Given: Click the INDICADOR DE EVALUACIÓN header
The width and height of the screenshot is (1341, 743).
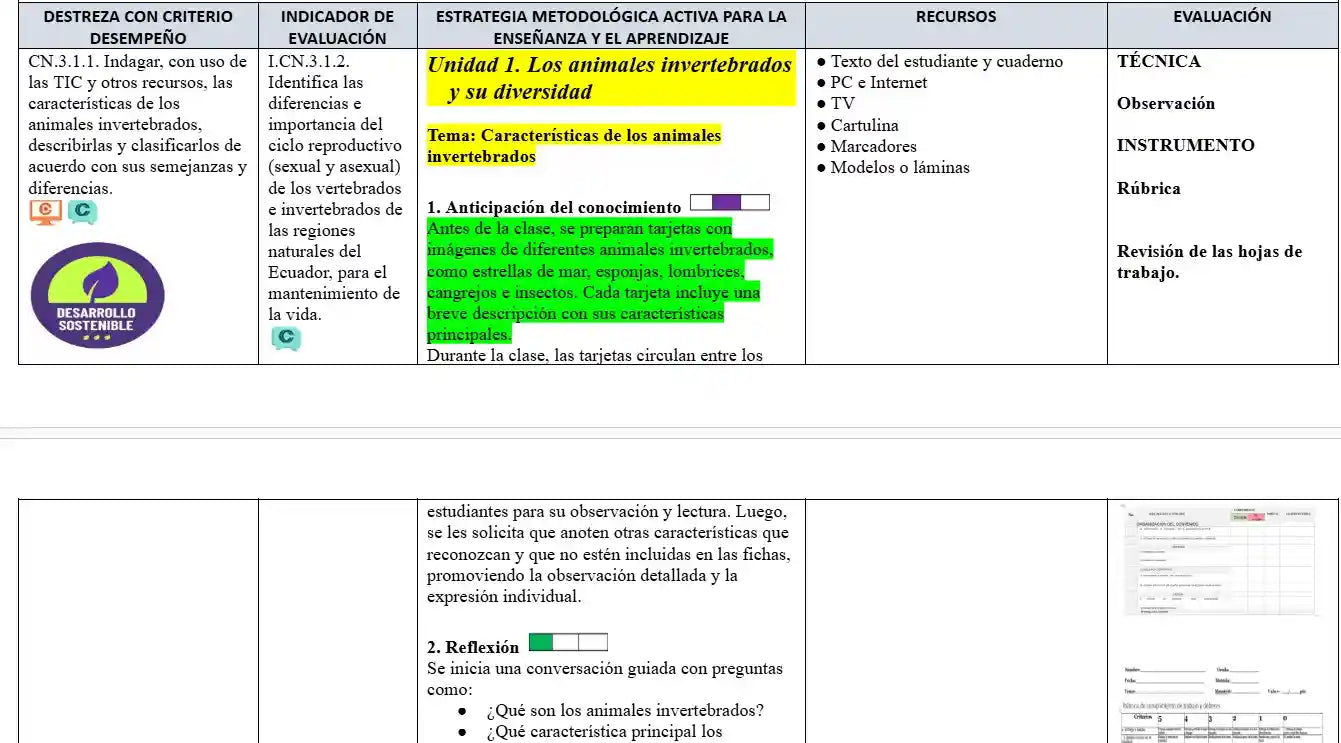Looking at the screenshot, I should 337,27.
